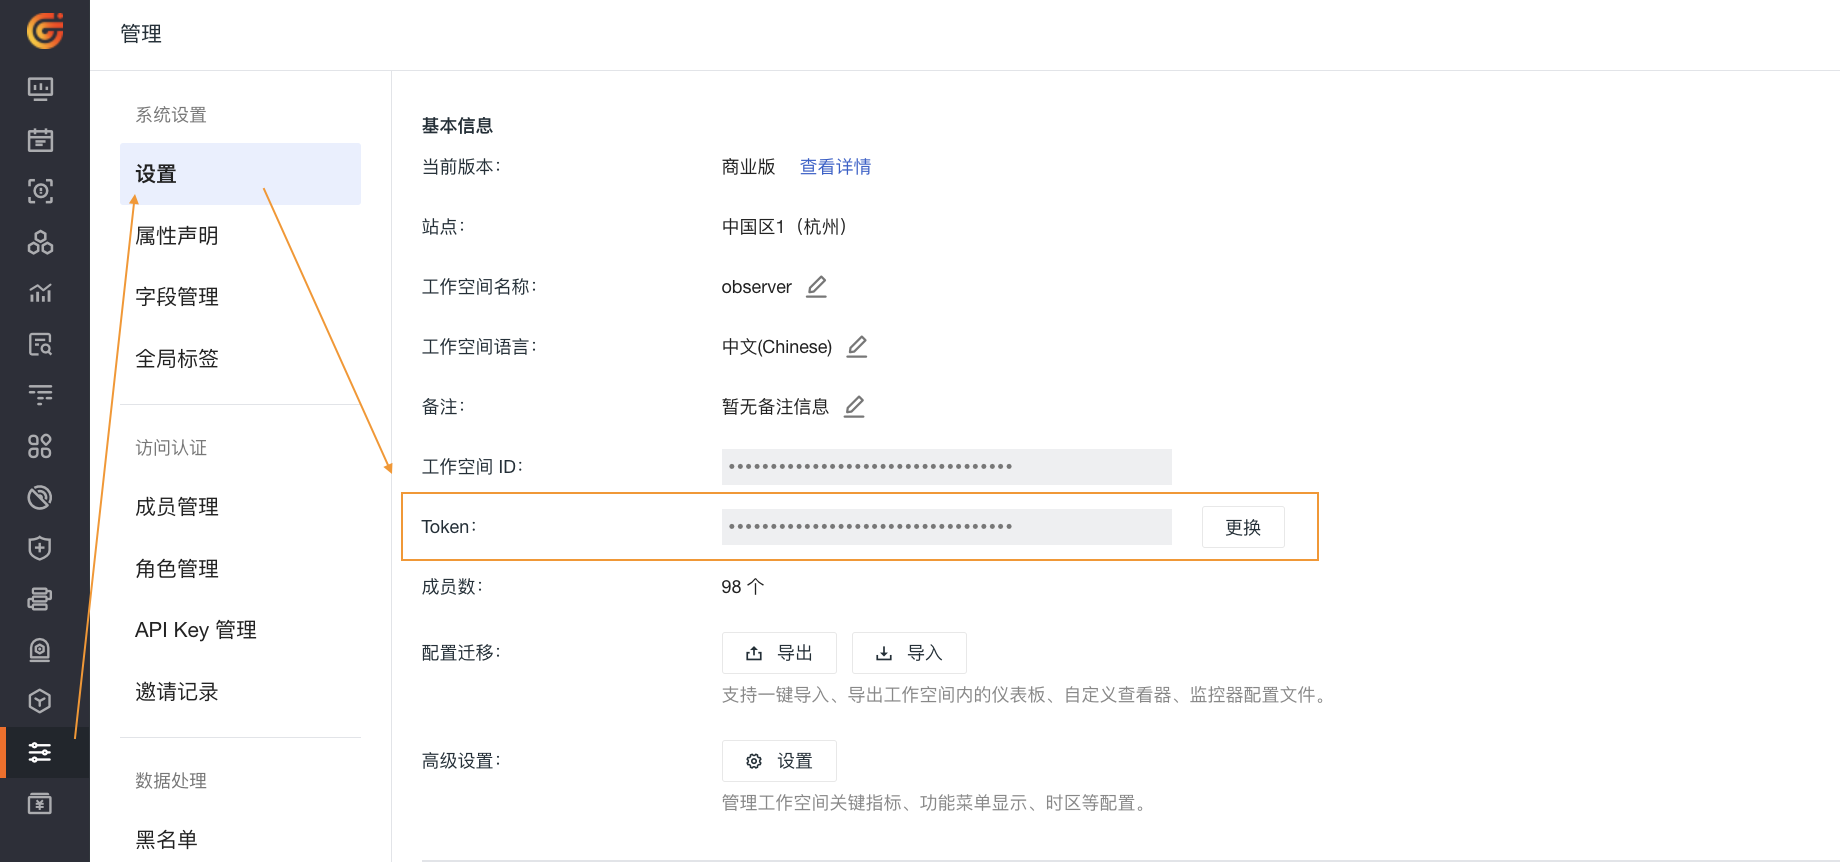
Task: Click the bar chart metrics sidebar icon
Action: point(40,293)
